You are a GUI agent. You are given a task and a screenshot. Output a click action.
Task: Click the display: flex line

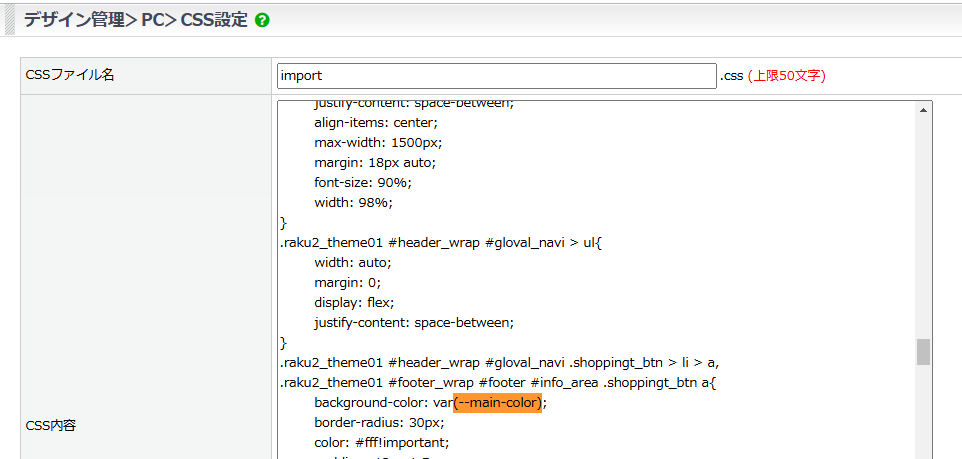point(354,303)
